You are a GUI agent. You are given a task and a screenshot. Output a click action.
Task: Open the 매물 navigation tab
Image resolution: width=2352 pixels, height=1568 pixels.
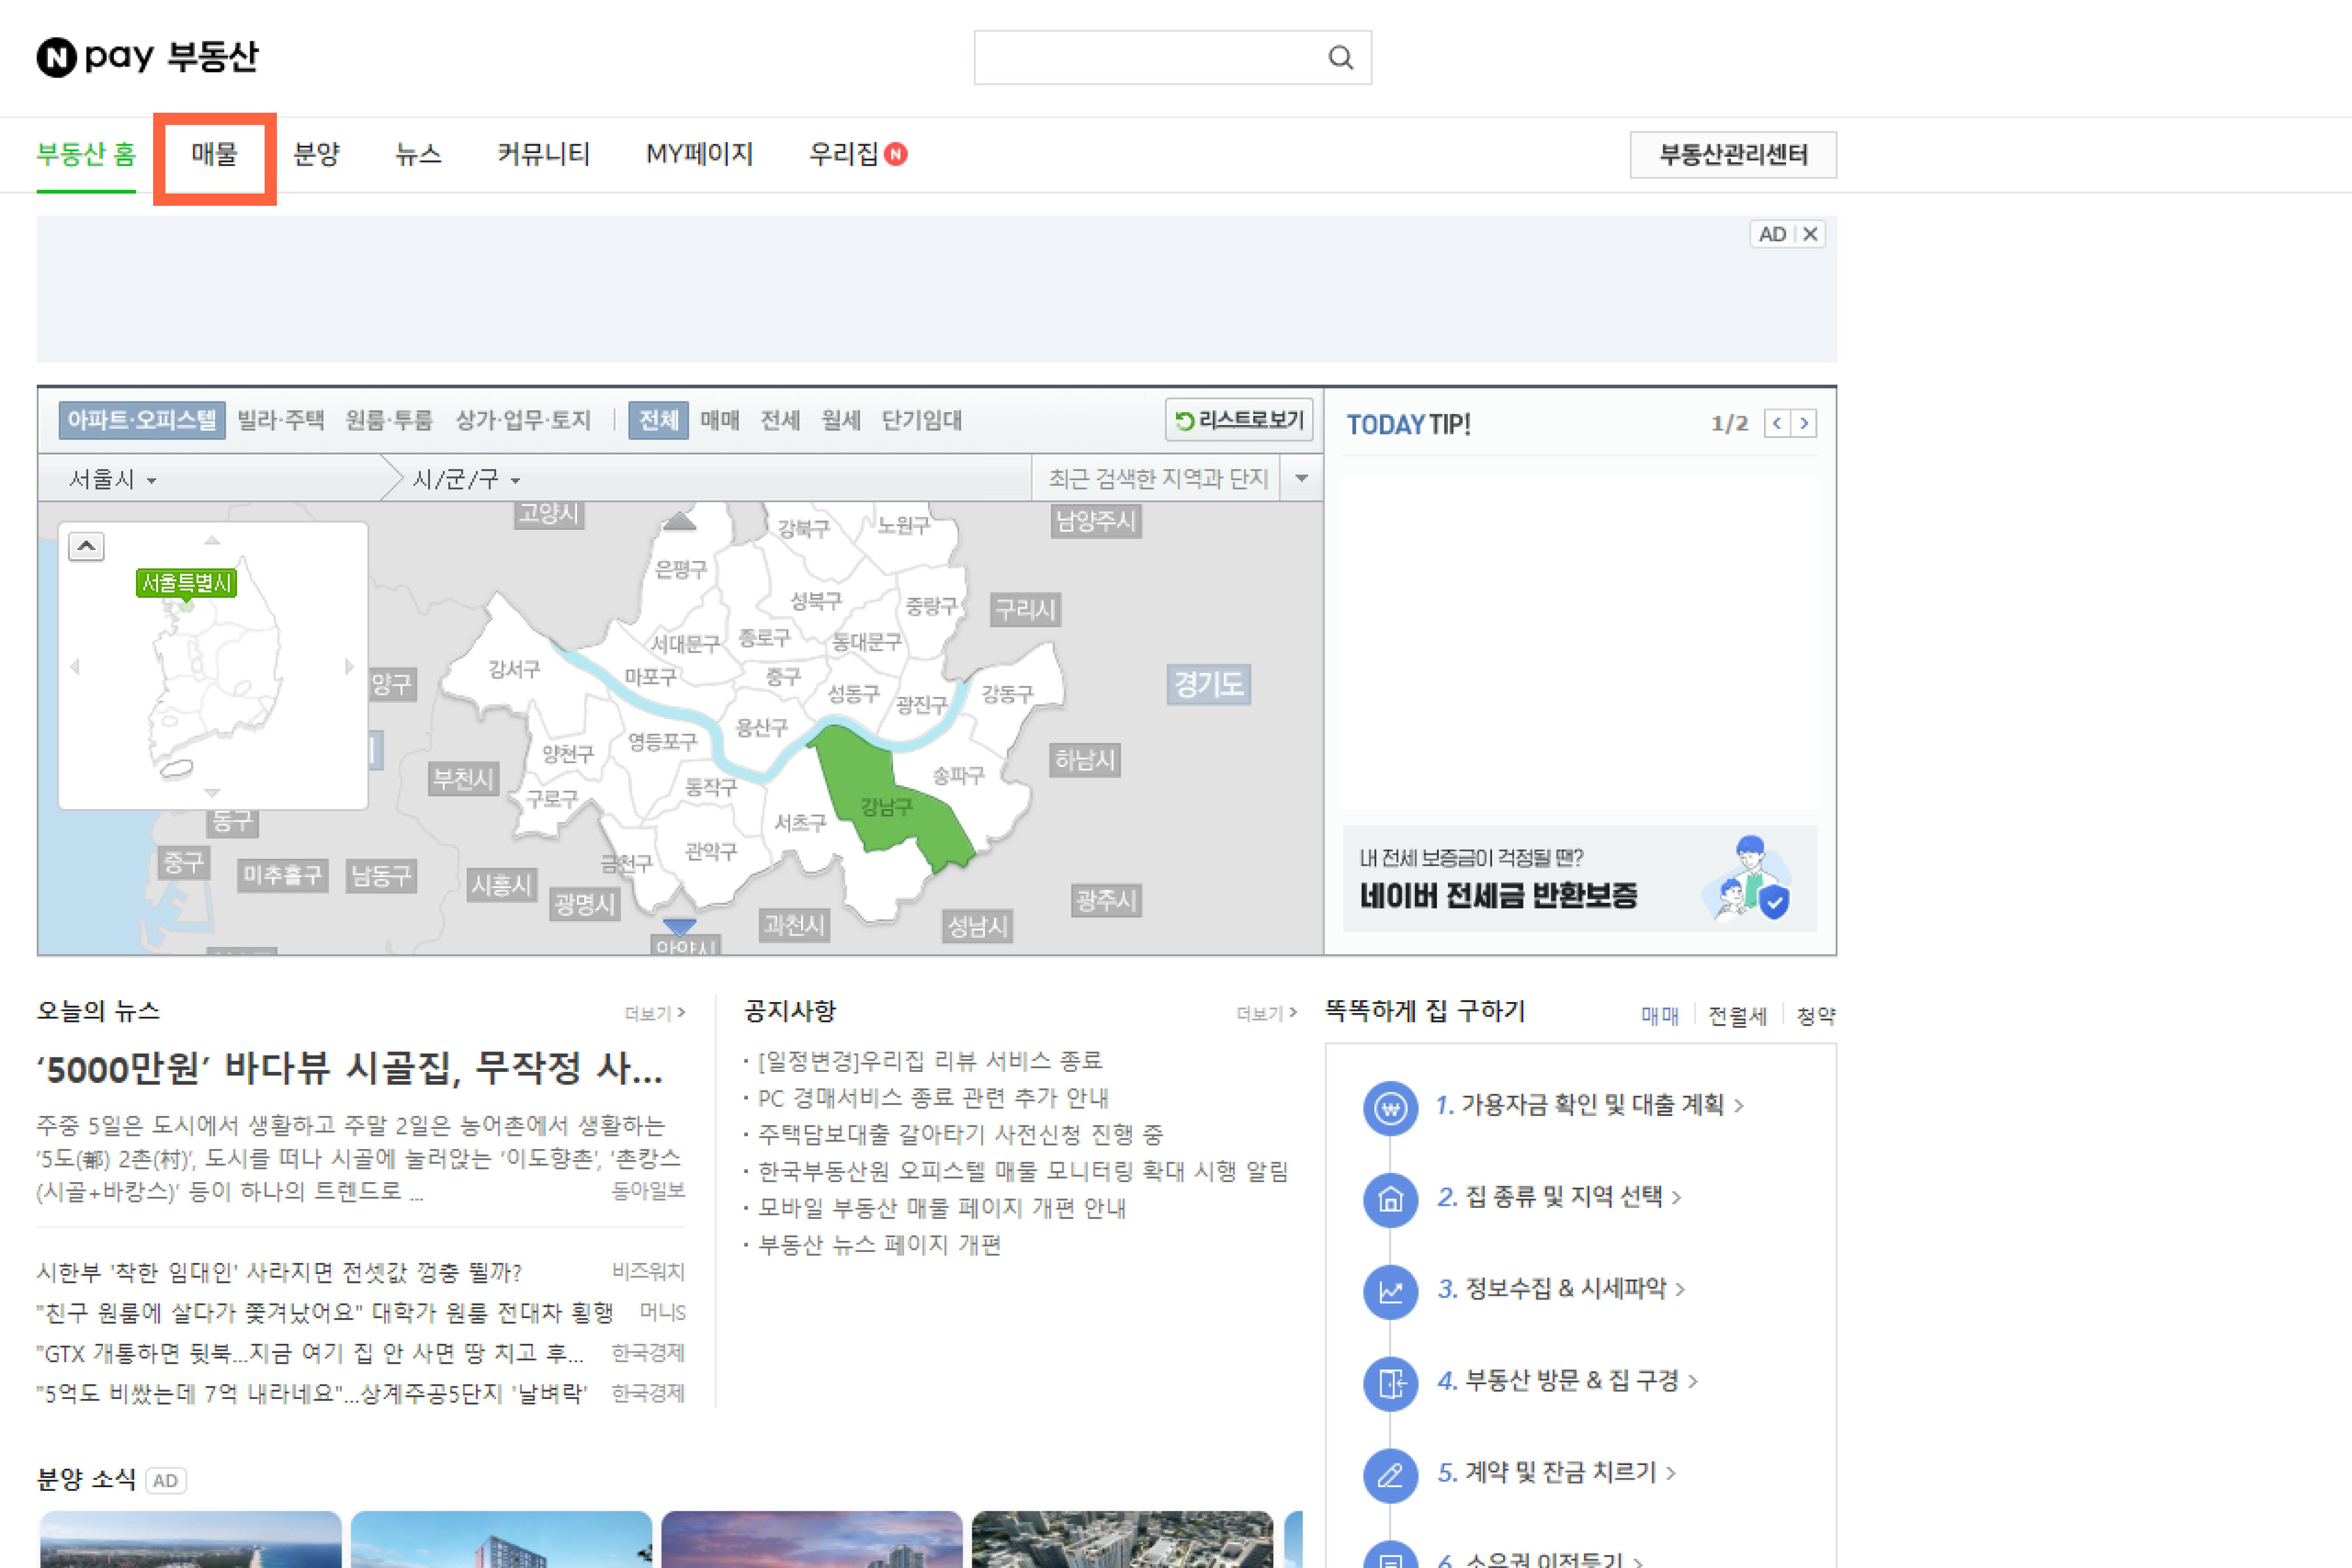coord(214,154)
